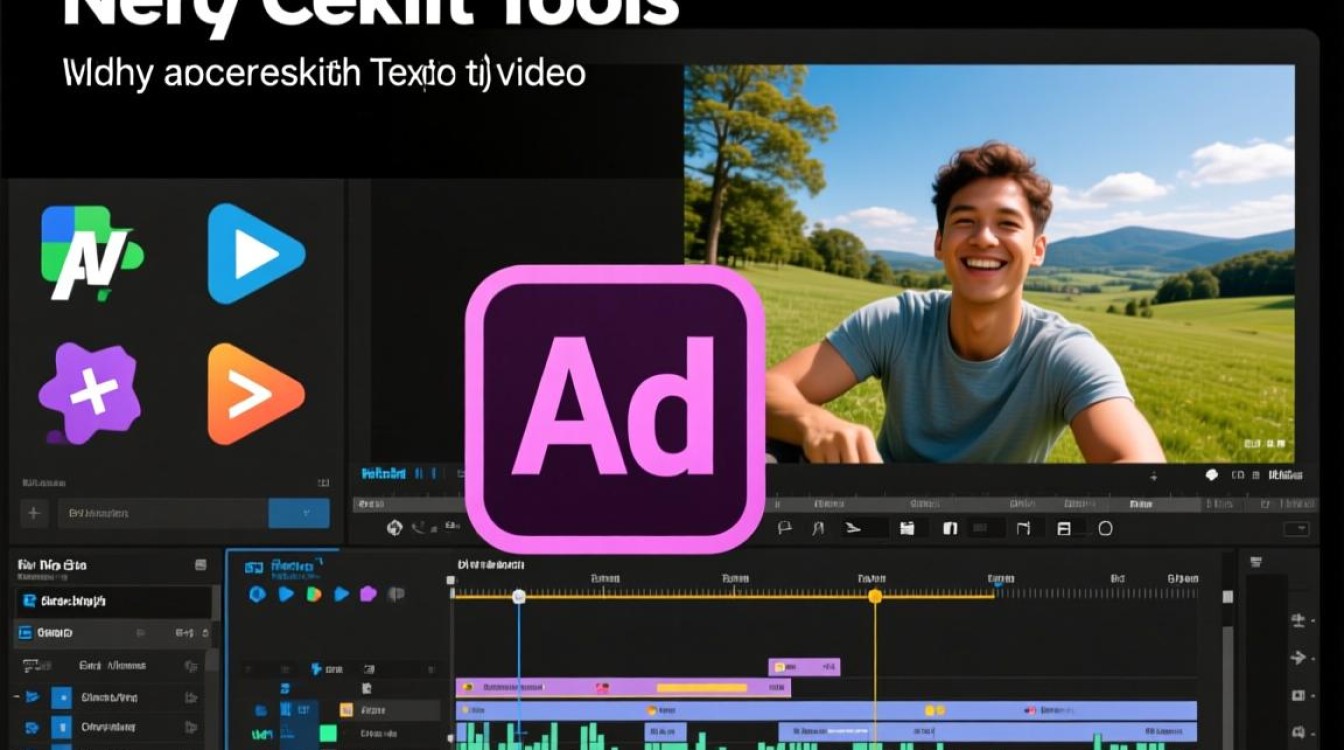1344x750 pixels.
Task: Click the purple blob icon in the timeline panel
Action: pos(368,594)
